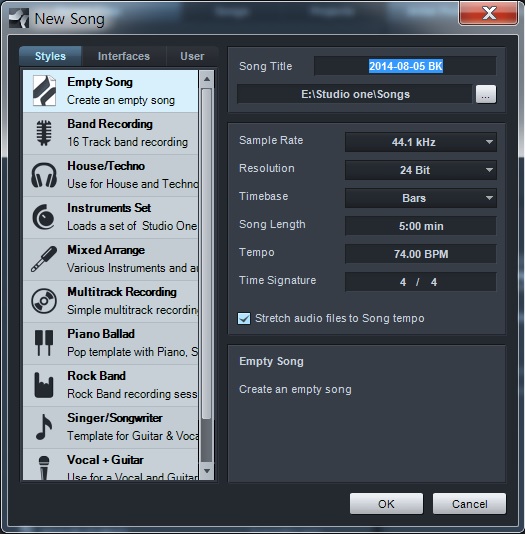Click the template list scroll down arrow

207,471
